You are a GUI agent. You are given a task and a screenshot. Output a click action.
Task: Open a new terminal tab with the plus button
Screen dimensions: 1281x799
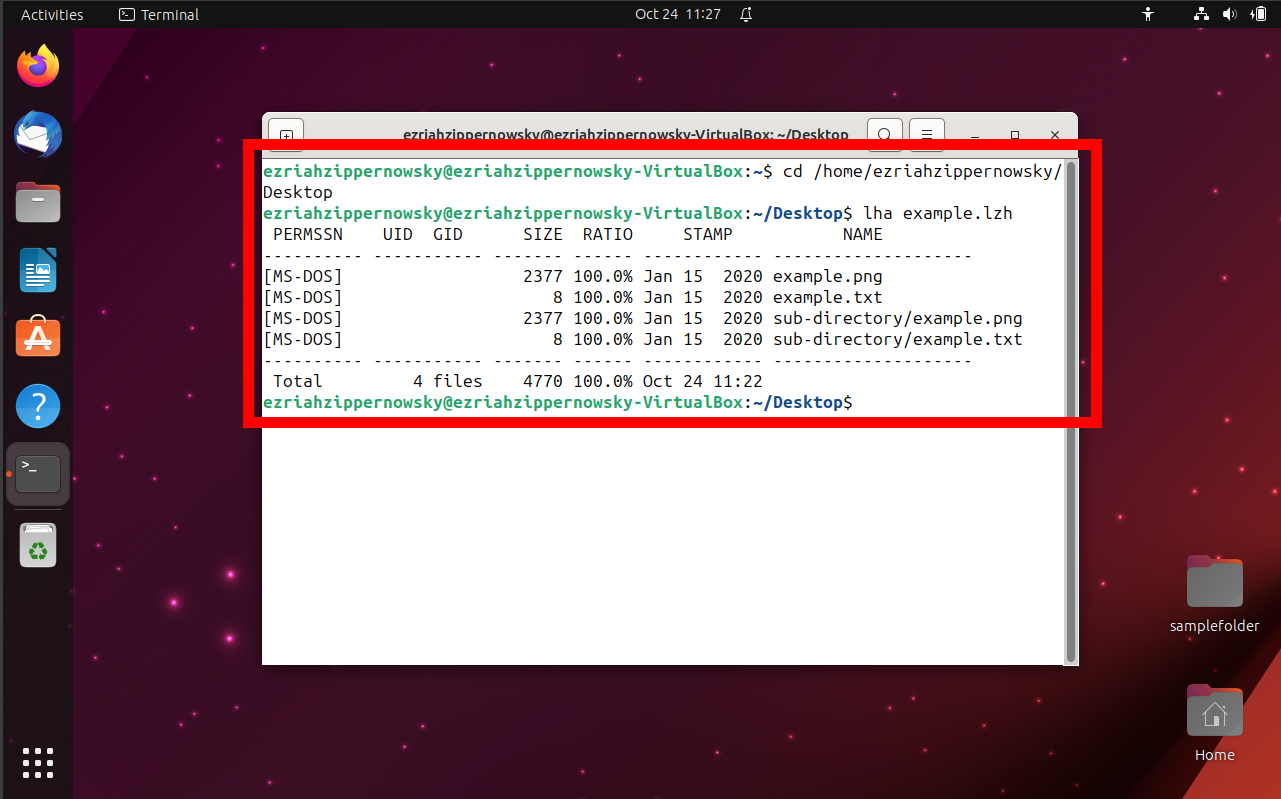tap(285, 133)
